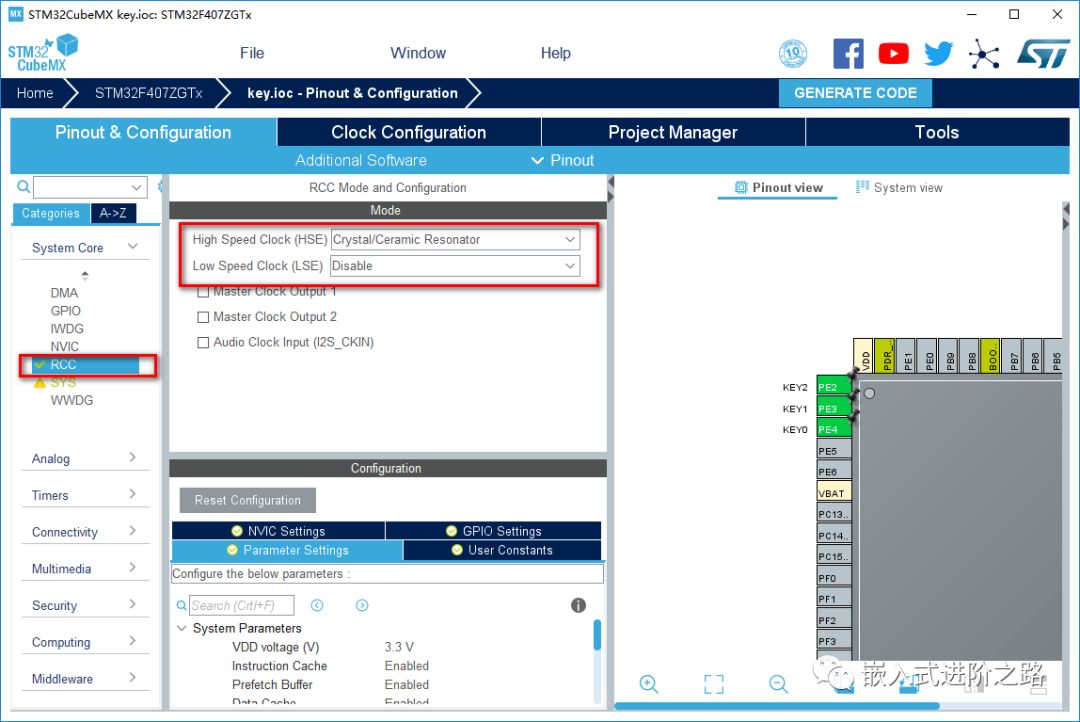This screenshot has height=722, width=1080.
Task: Open the Twitter link icon
Action: pyautogui.click(x=938, y=53)
